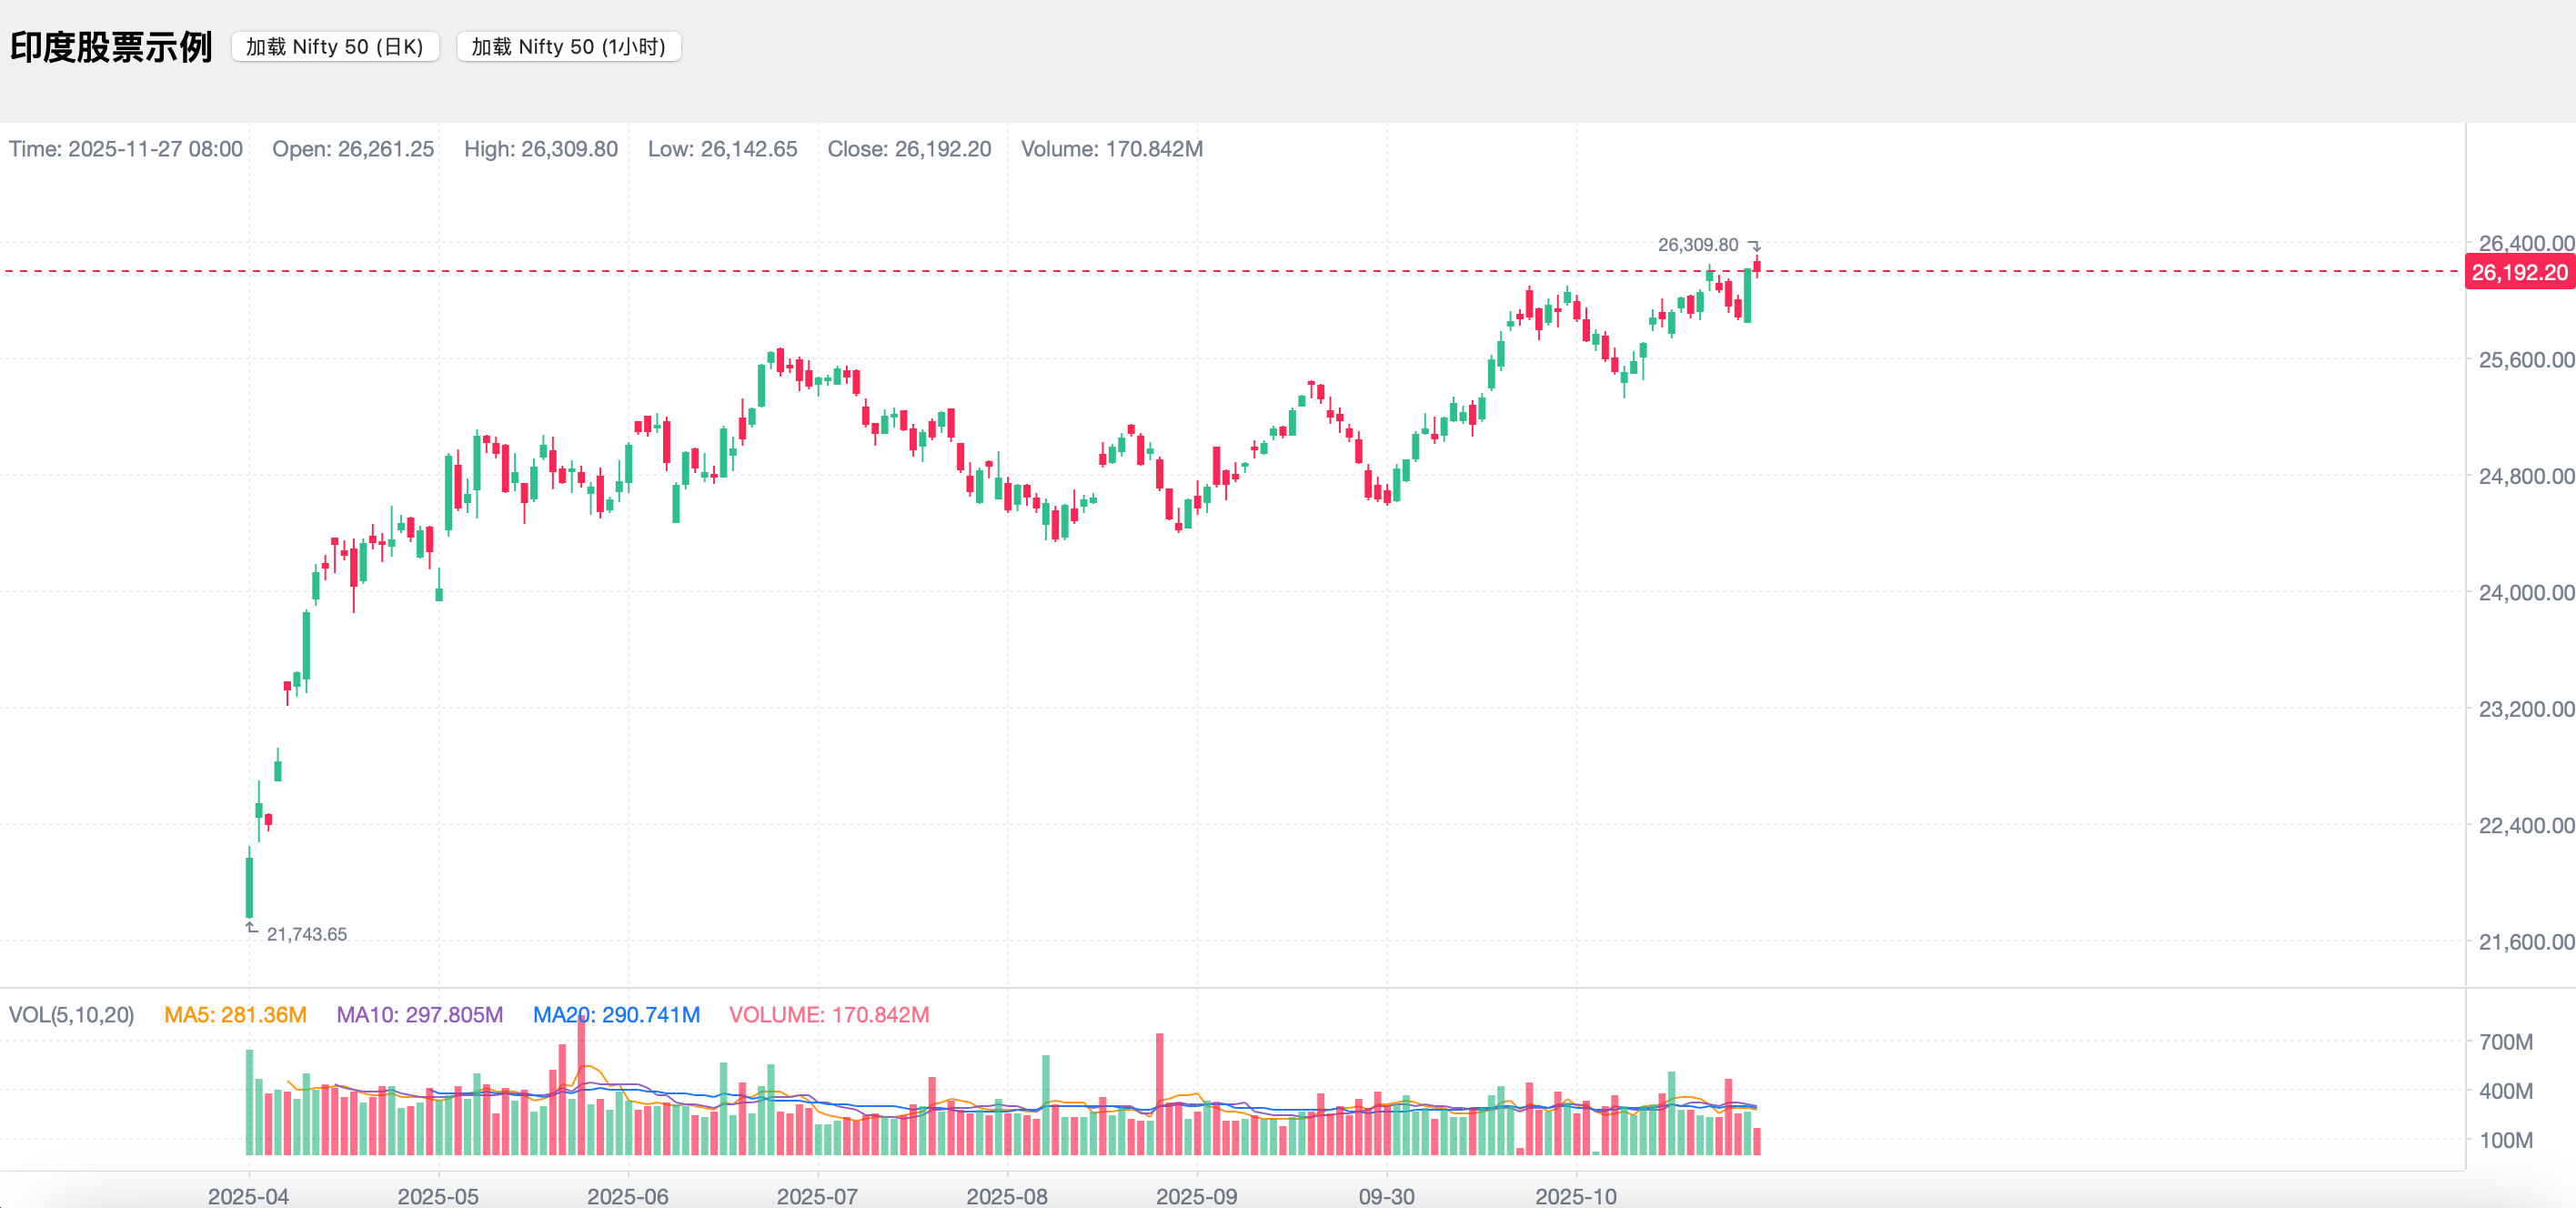Click the 24,000.00 price axis label
This screenshot has width=2576, height=1208.
point(2525,592)
